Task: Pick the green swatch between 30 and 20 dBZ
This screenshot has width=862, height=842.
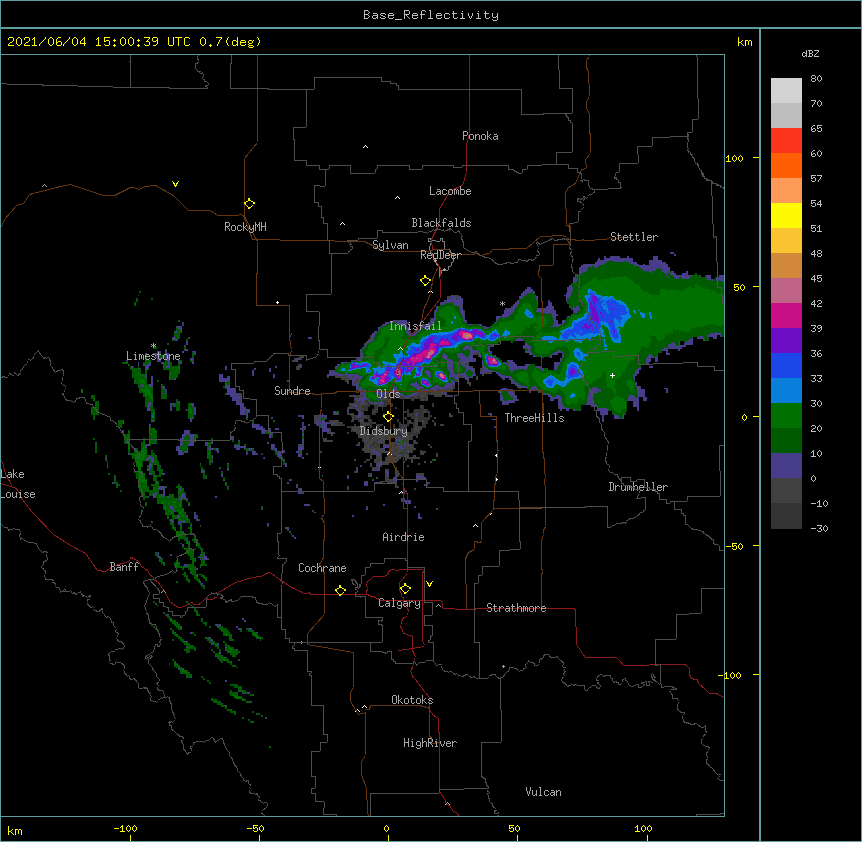Action: [786, 416]
